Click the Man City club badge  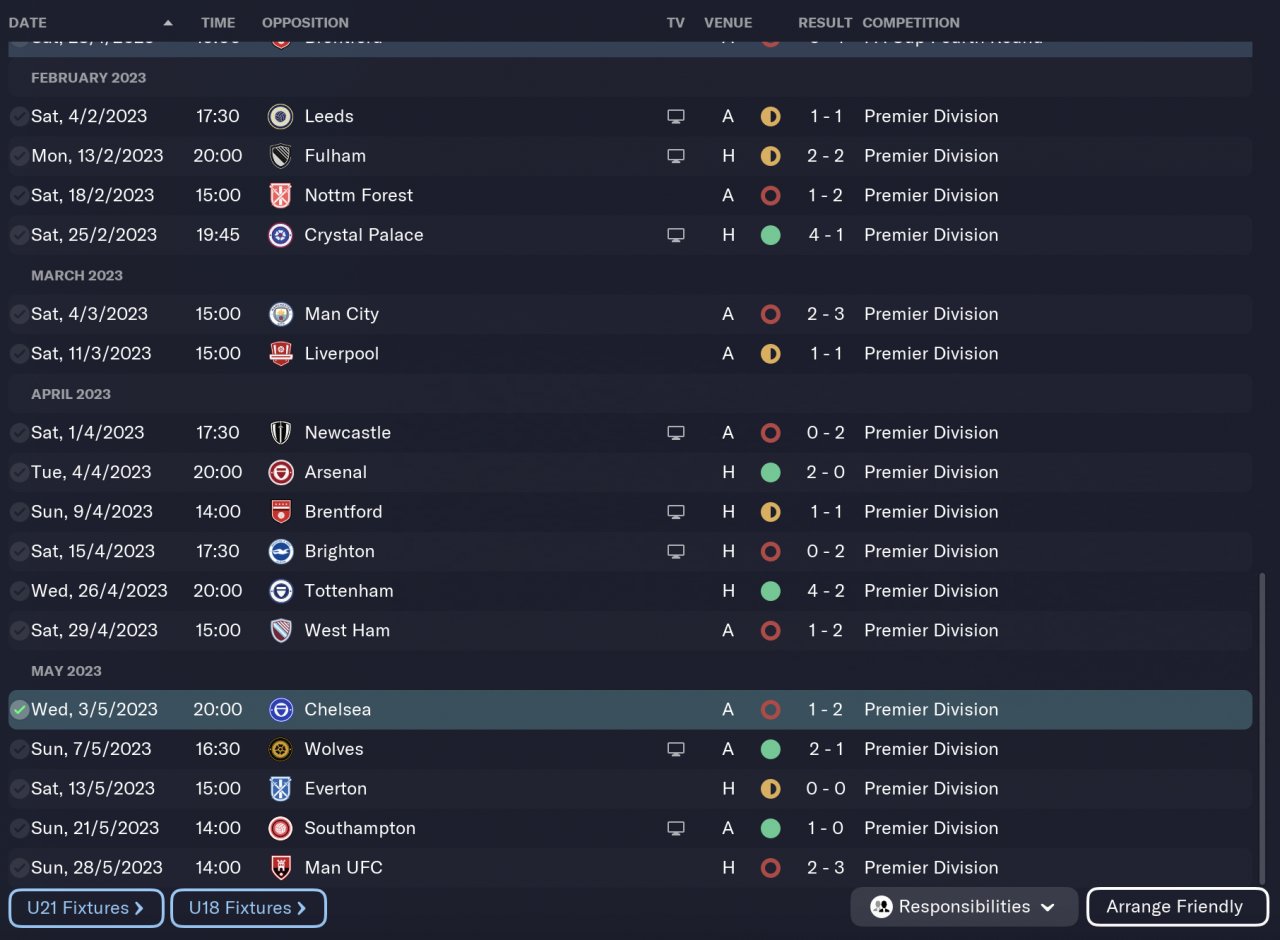281,314
